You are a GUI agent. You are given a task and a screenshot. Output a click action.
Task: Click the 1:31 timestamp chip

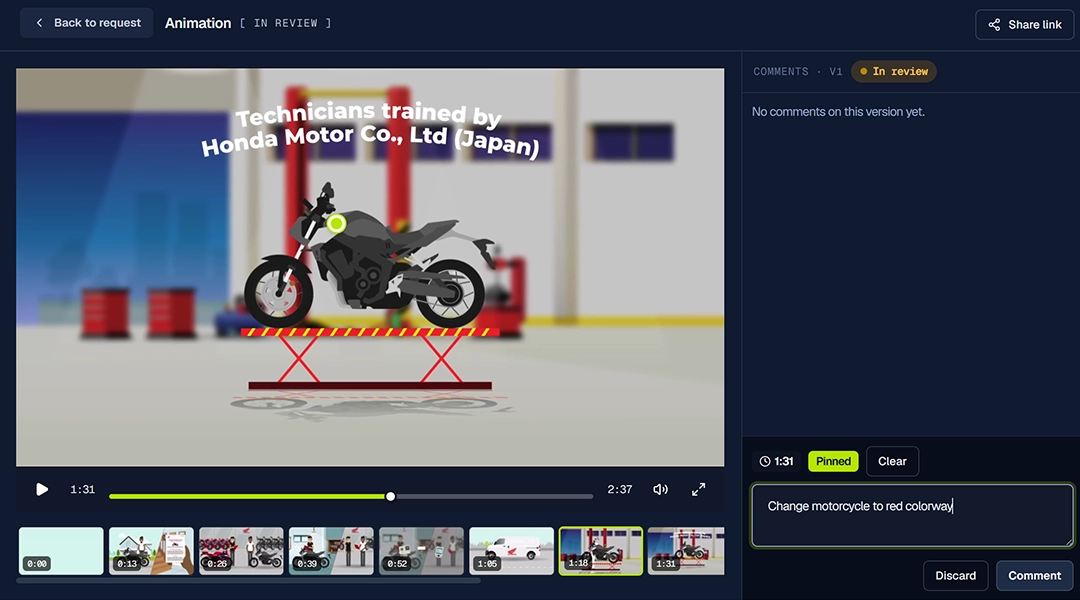coord(776,462)
